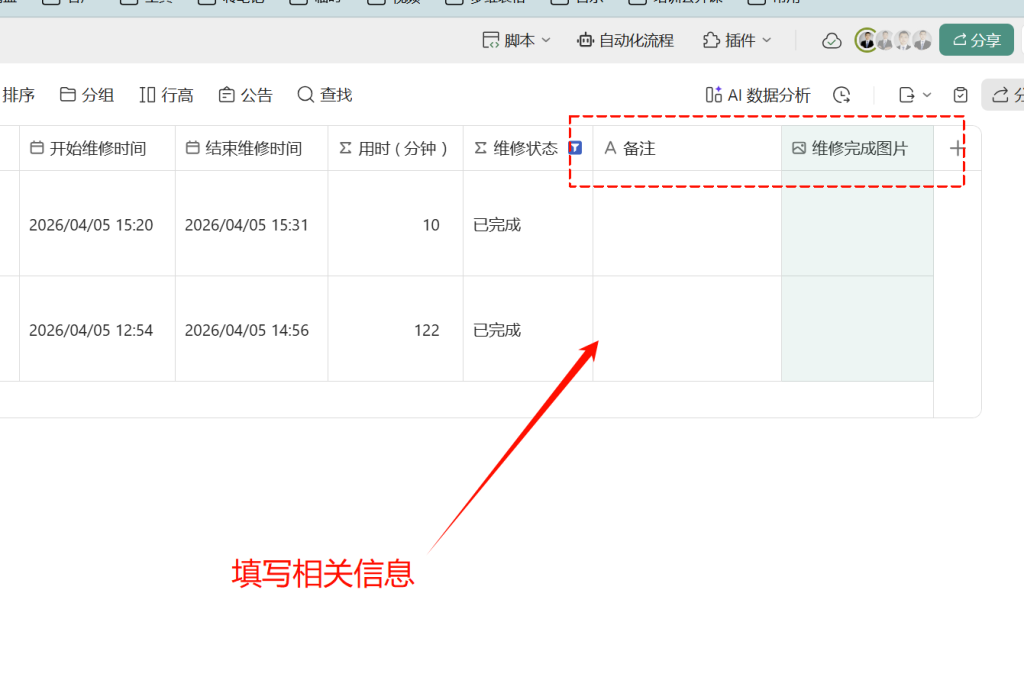
Task: Click the duration cell showing 122
Action: (395, 329)
